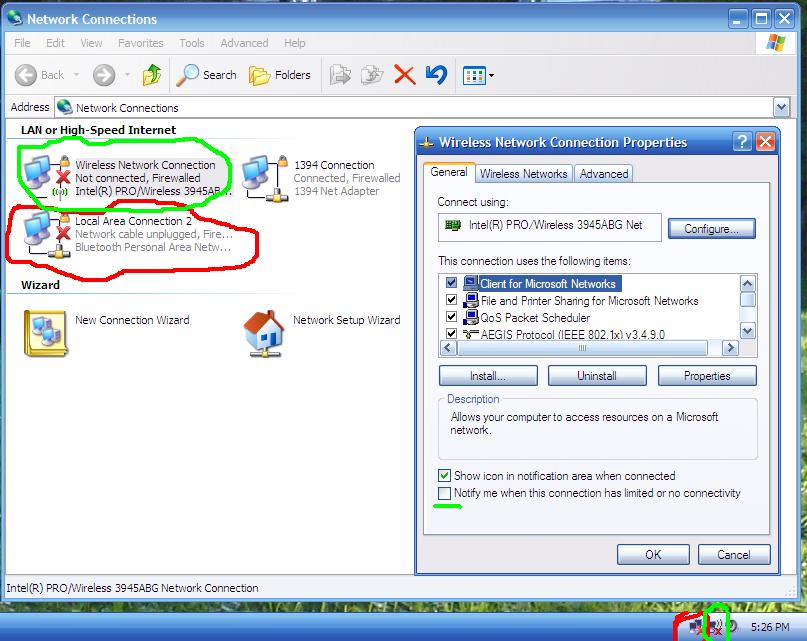
Task: Open Search in the toolbar
Action: (x=207, y=75)
